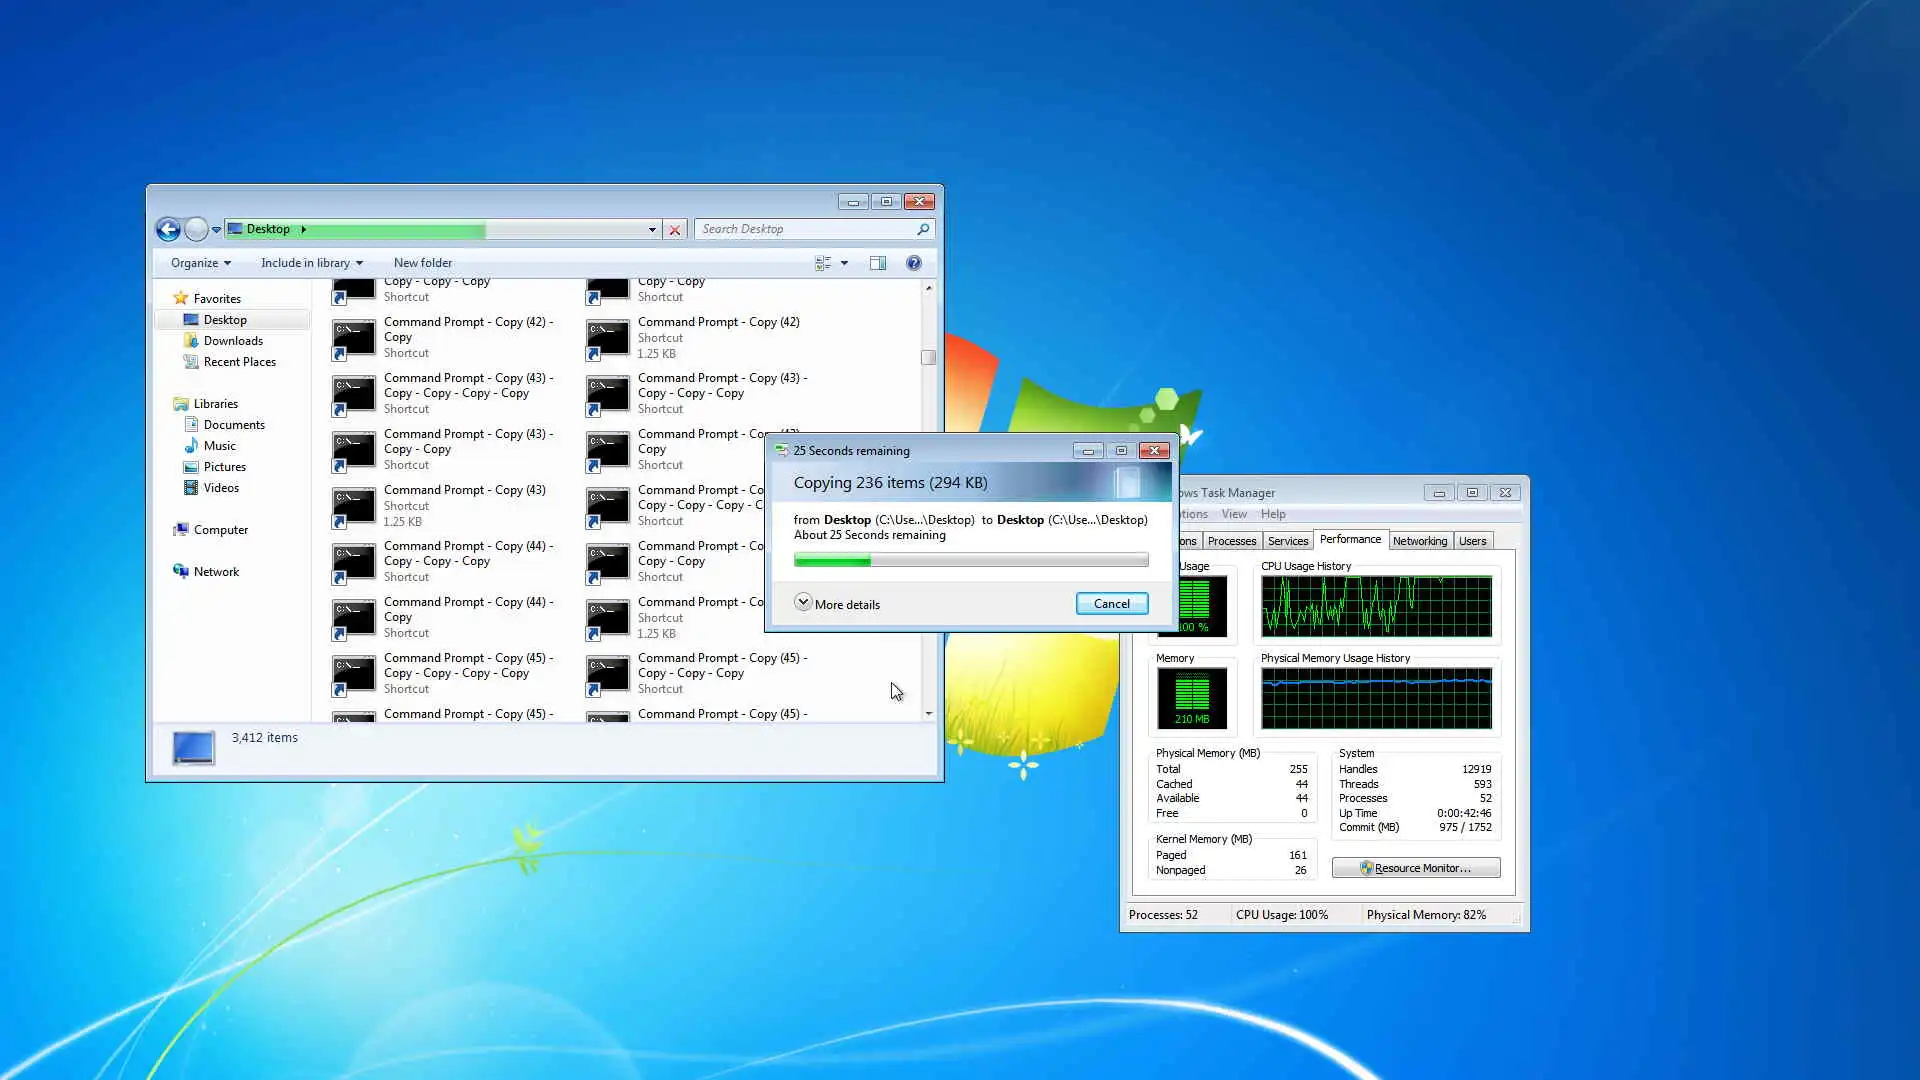Select Computer in navigation pane

pyautogui.click(x=220, y=530)
